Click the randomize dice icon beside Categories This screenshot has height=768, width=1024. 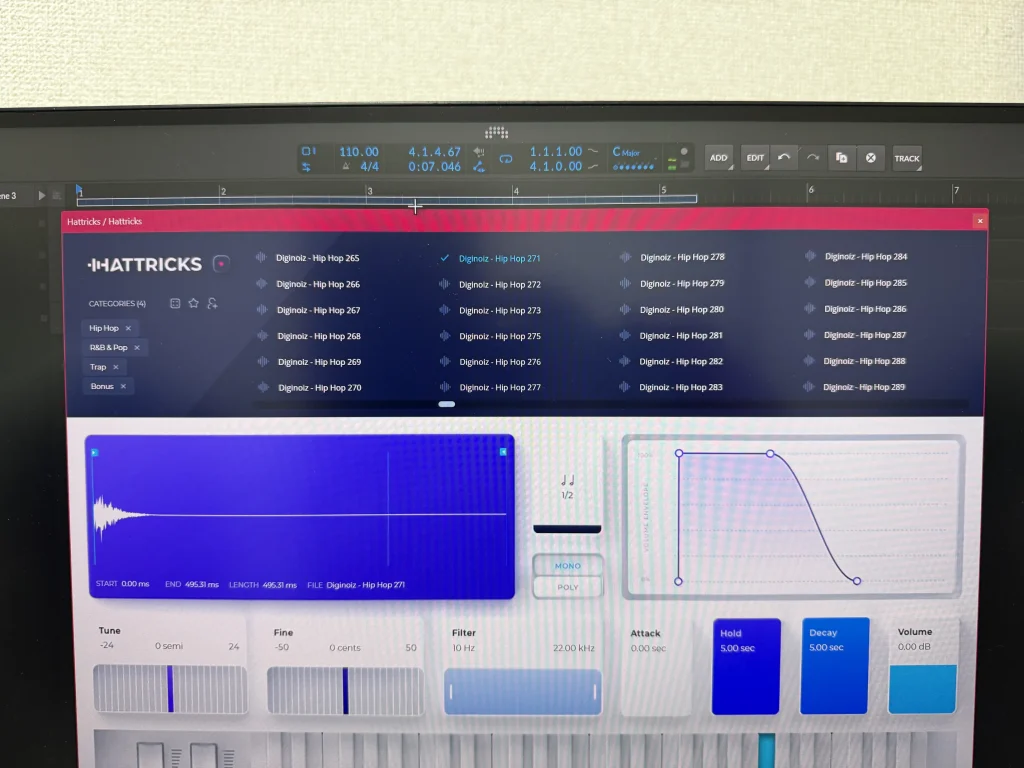click(175, 303)
